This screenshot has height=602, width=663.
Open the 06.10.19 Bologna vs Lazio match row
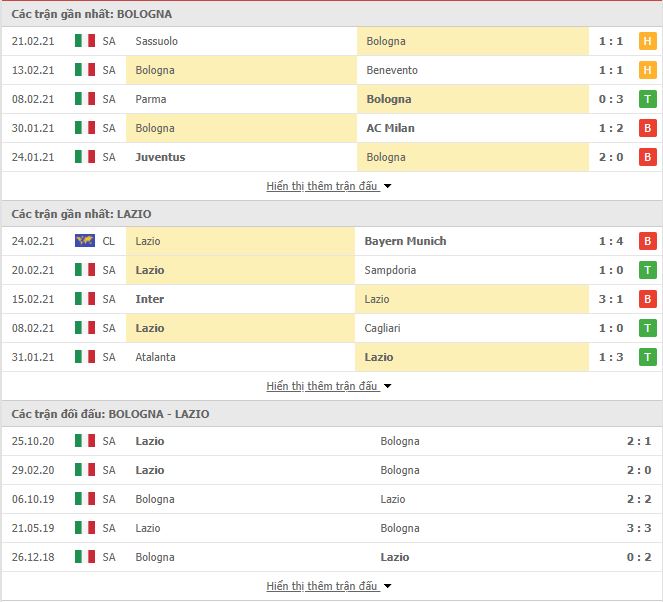point(332,499)
